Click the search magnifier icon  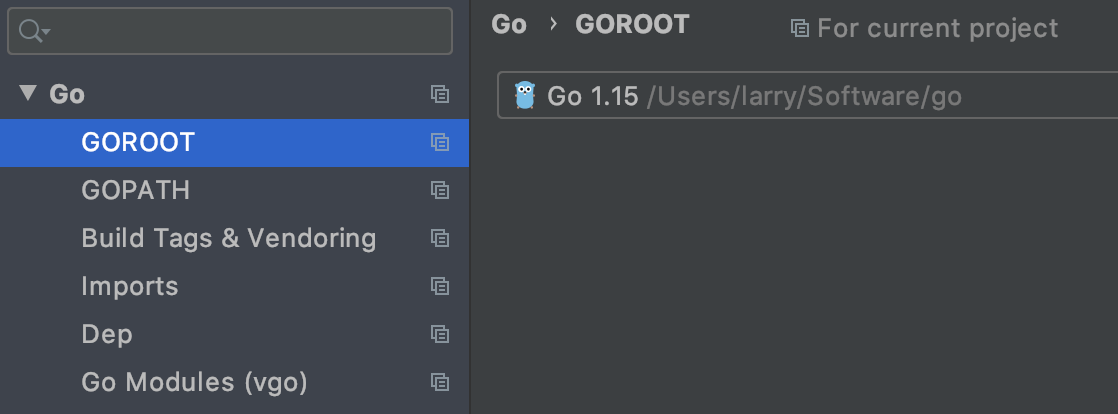(x=28, y=32)
